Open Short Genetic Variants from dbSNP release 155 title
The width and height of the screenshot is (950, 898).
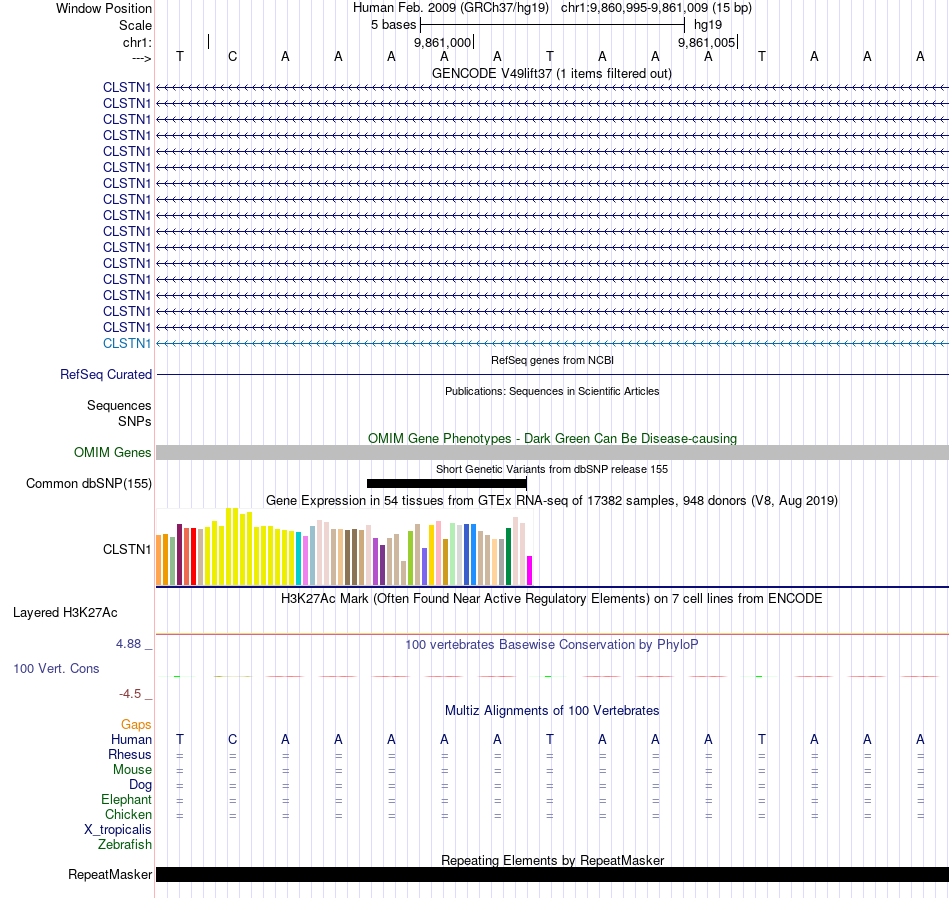point(552,469)
